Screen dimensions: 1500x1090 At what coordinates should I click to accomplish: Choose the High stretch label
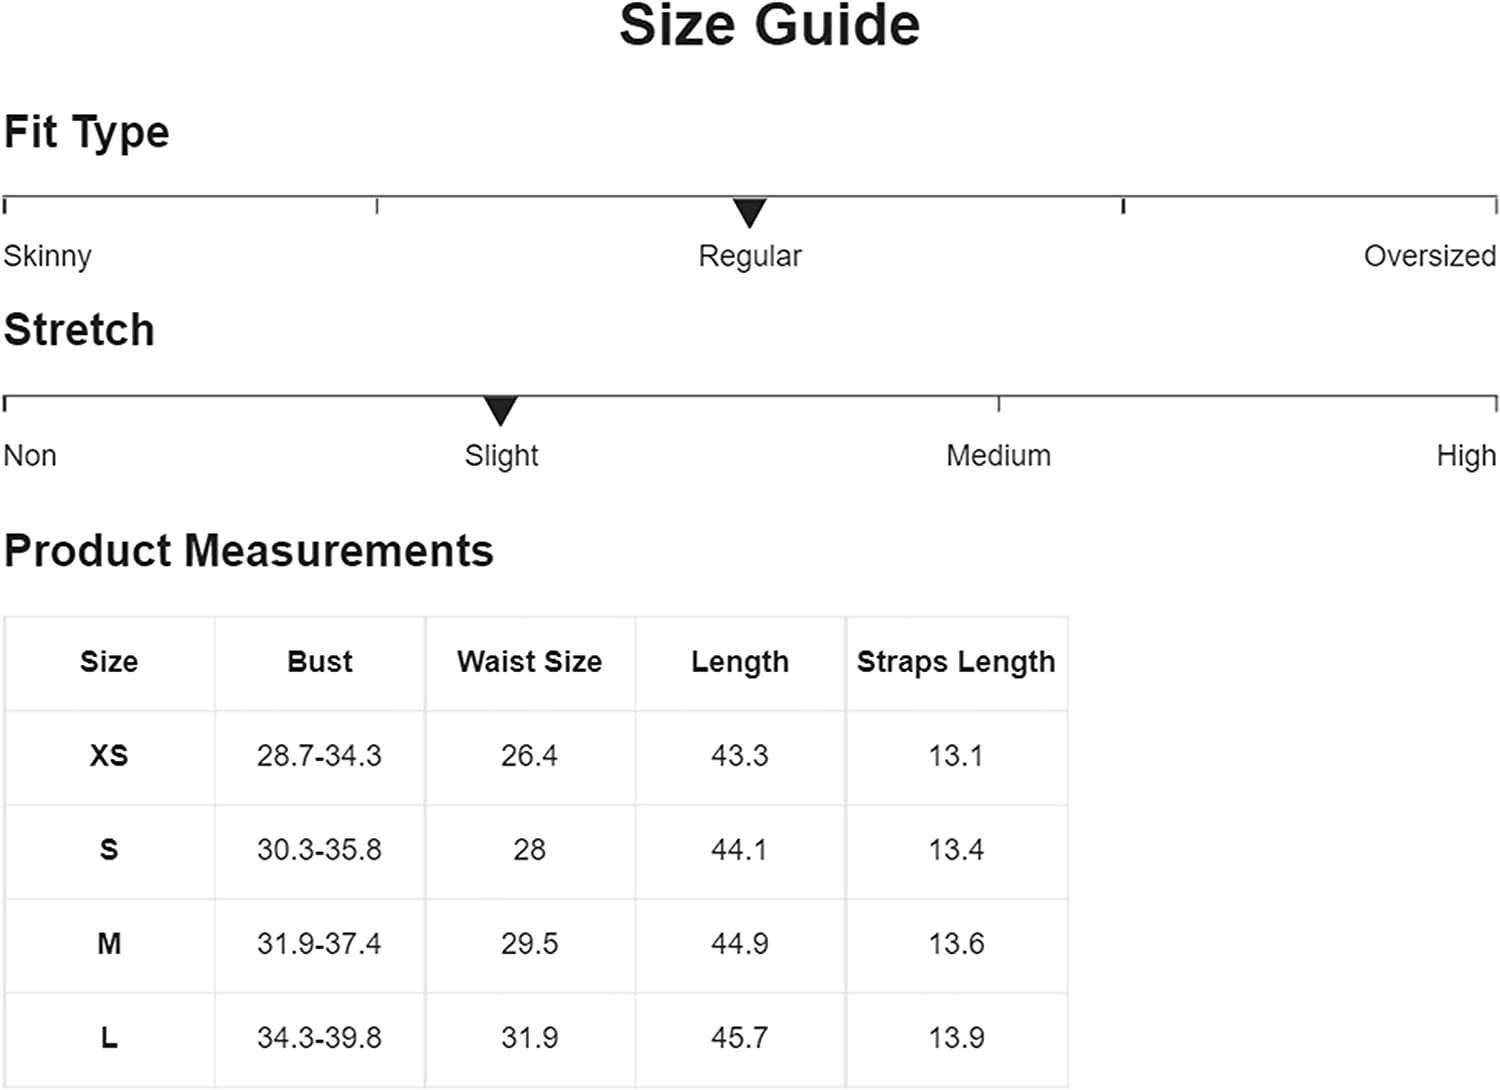[1466, 456]
